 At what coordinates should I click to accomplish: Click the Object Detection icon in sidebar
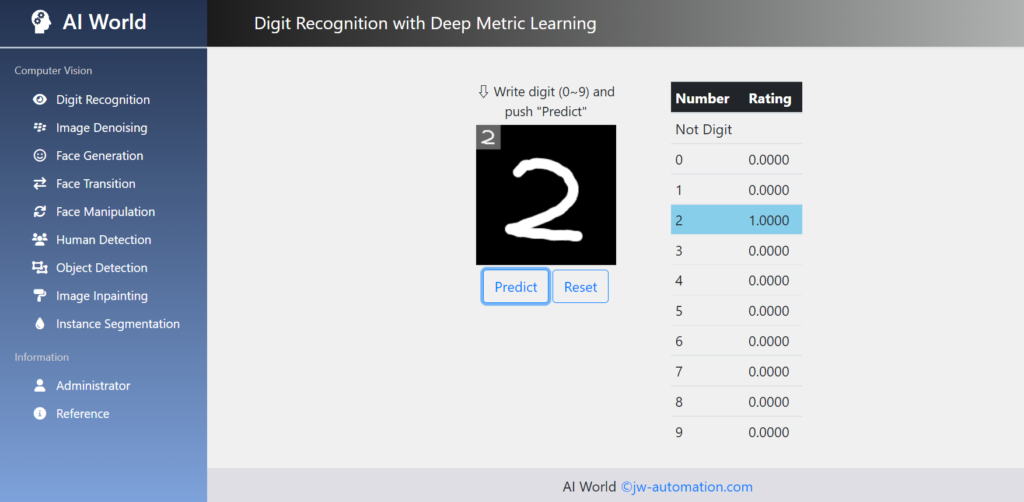point(40,268)
